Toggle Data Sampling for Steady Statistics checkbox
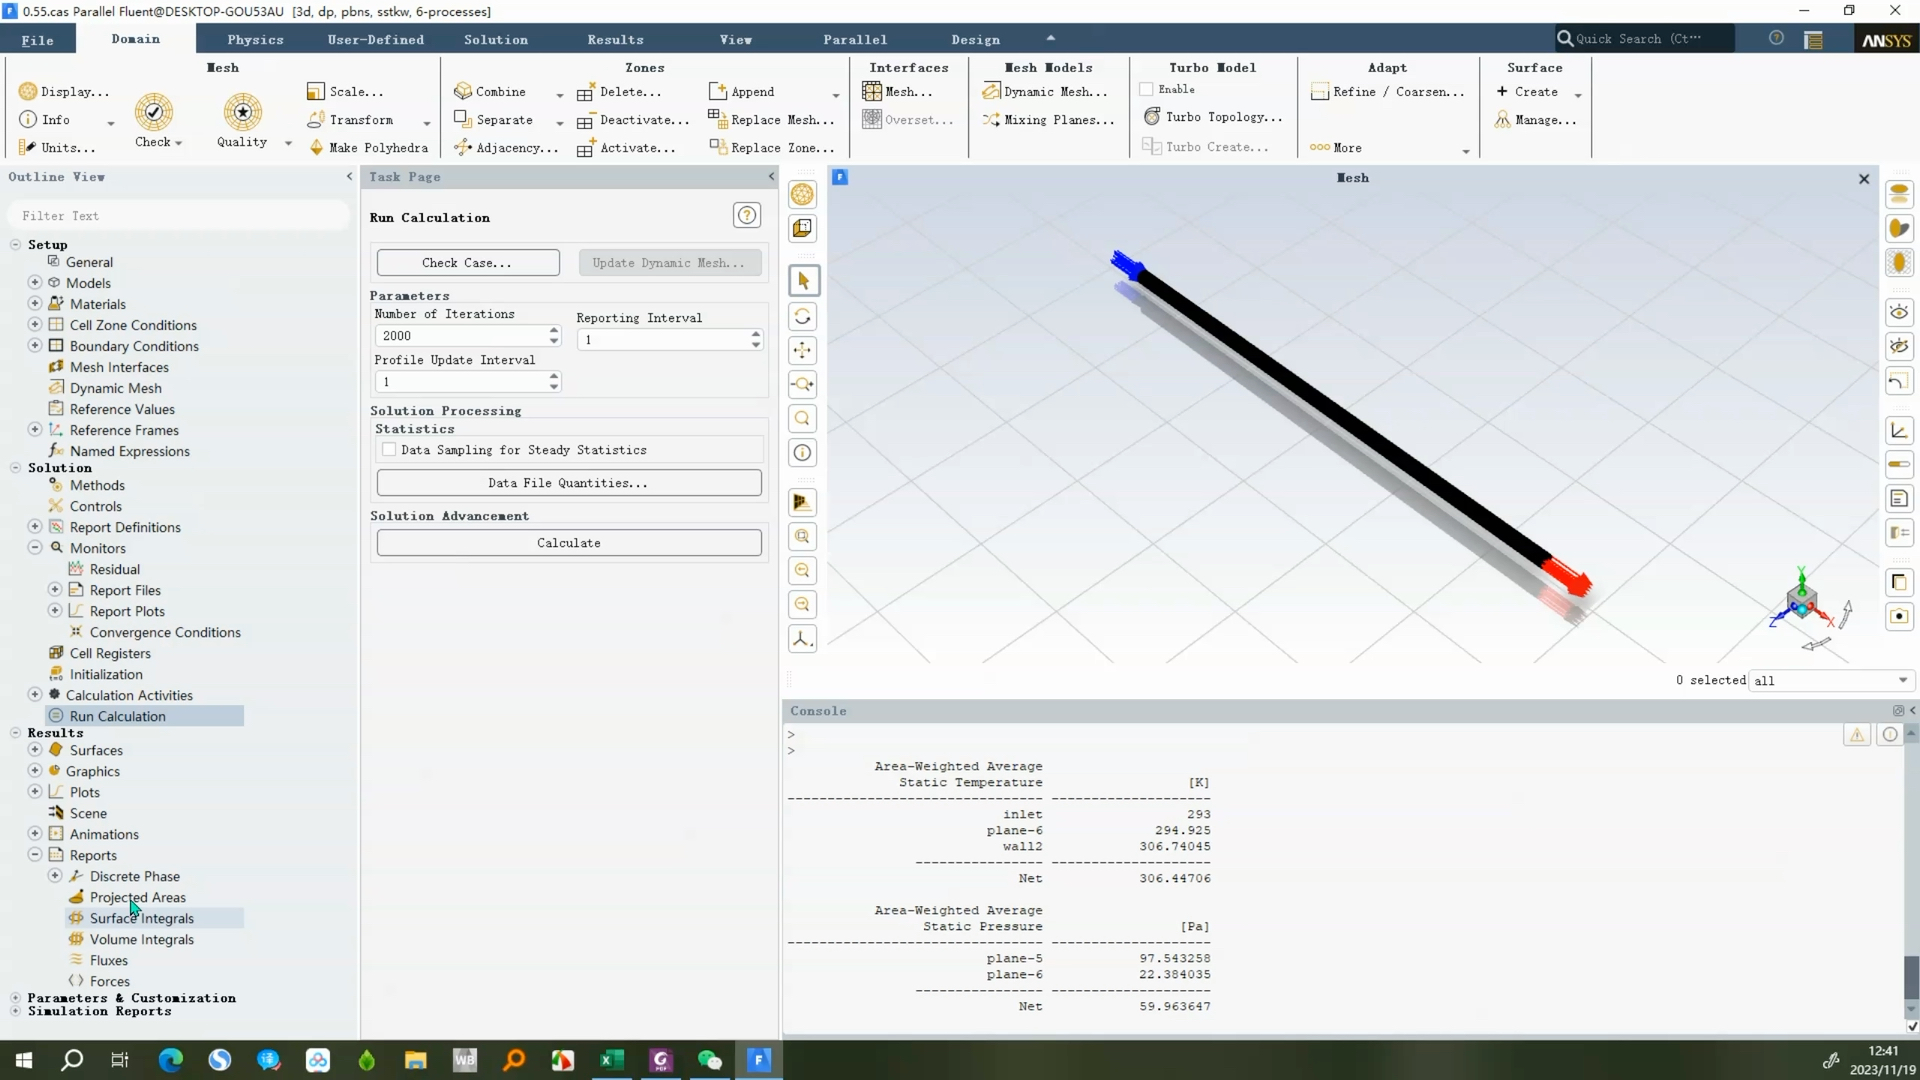The height and width of the screenshot is (1080, 1920). [390, 450]
